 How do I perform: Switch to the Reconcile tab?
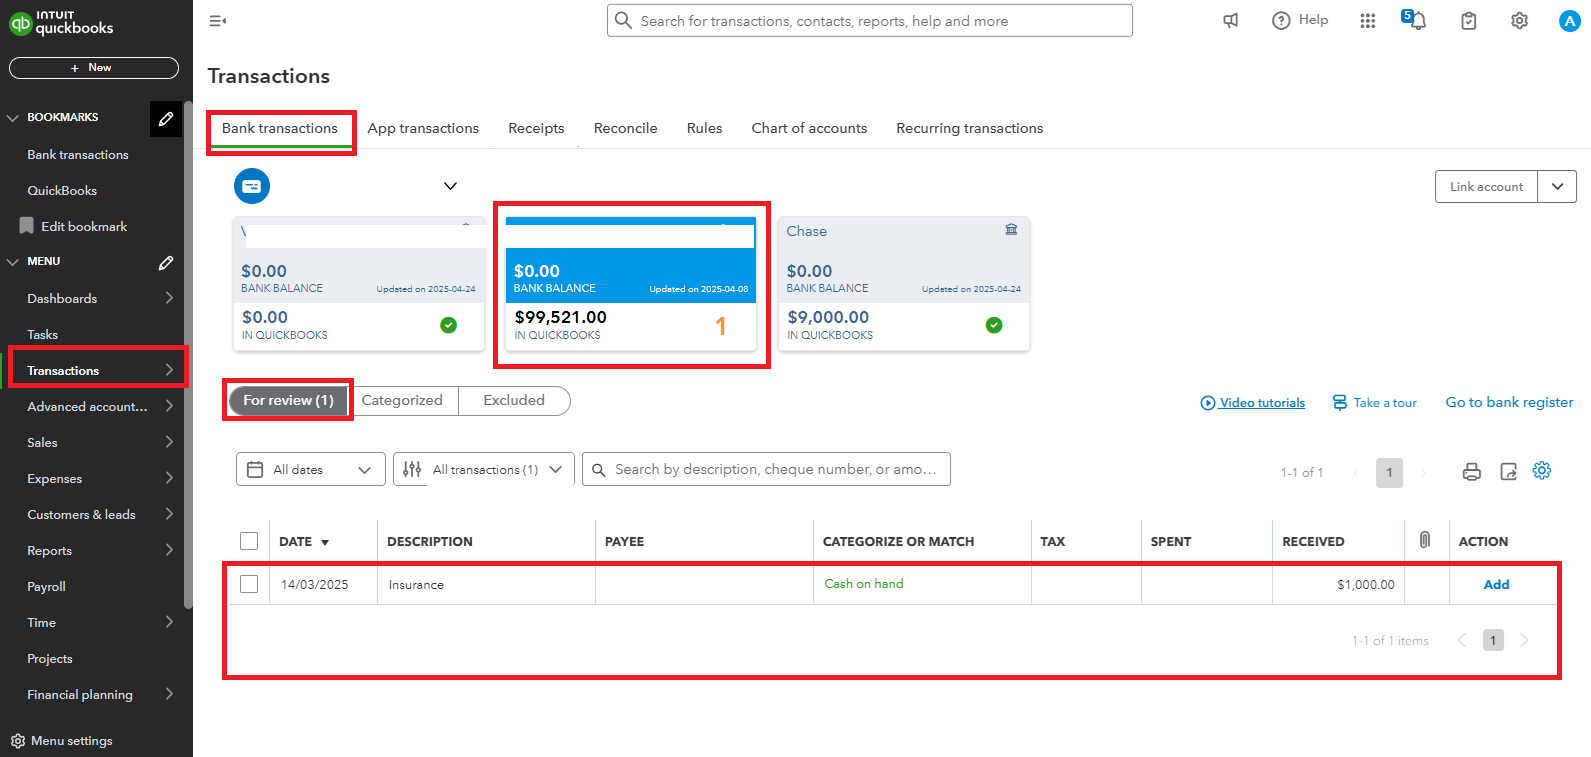pos(625,128)
